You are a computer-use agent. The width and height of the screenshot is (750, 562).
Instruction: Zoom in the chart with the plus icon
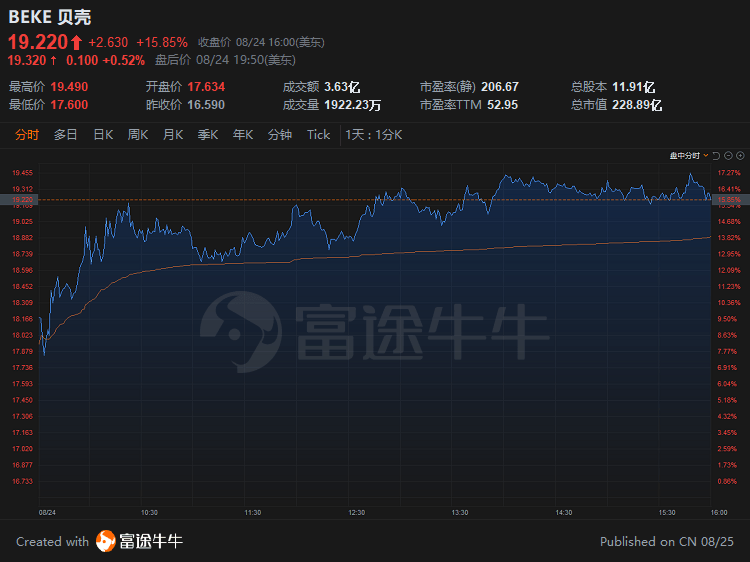tap(740, 155)
